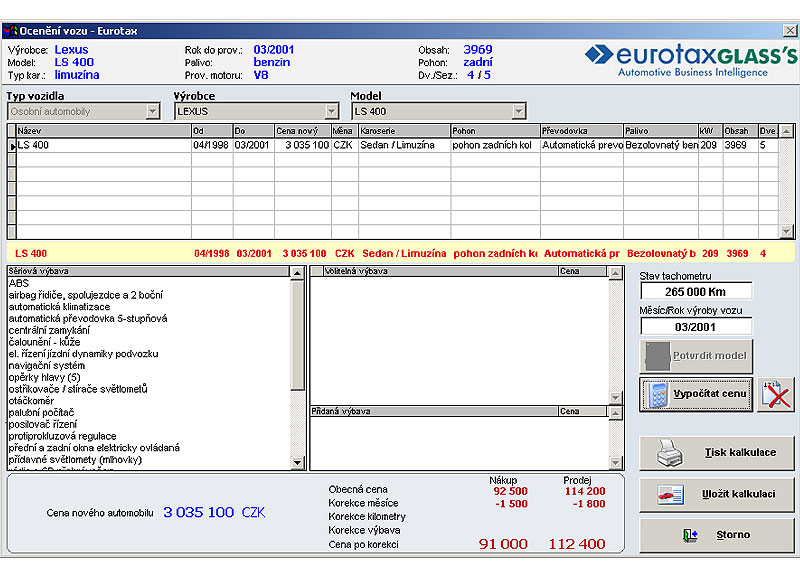This screenshot has height=580, width=800.
Task: Click Přidaná výbava scroll up arrow
Action: click(x=616, y=413)
